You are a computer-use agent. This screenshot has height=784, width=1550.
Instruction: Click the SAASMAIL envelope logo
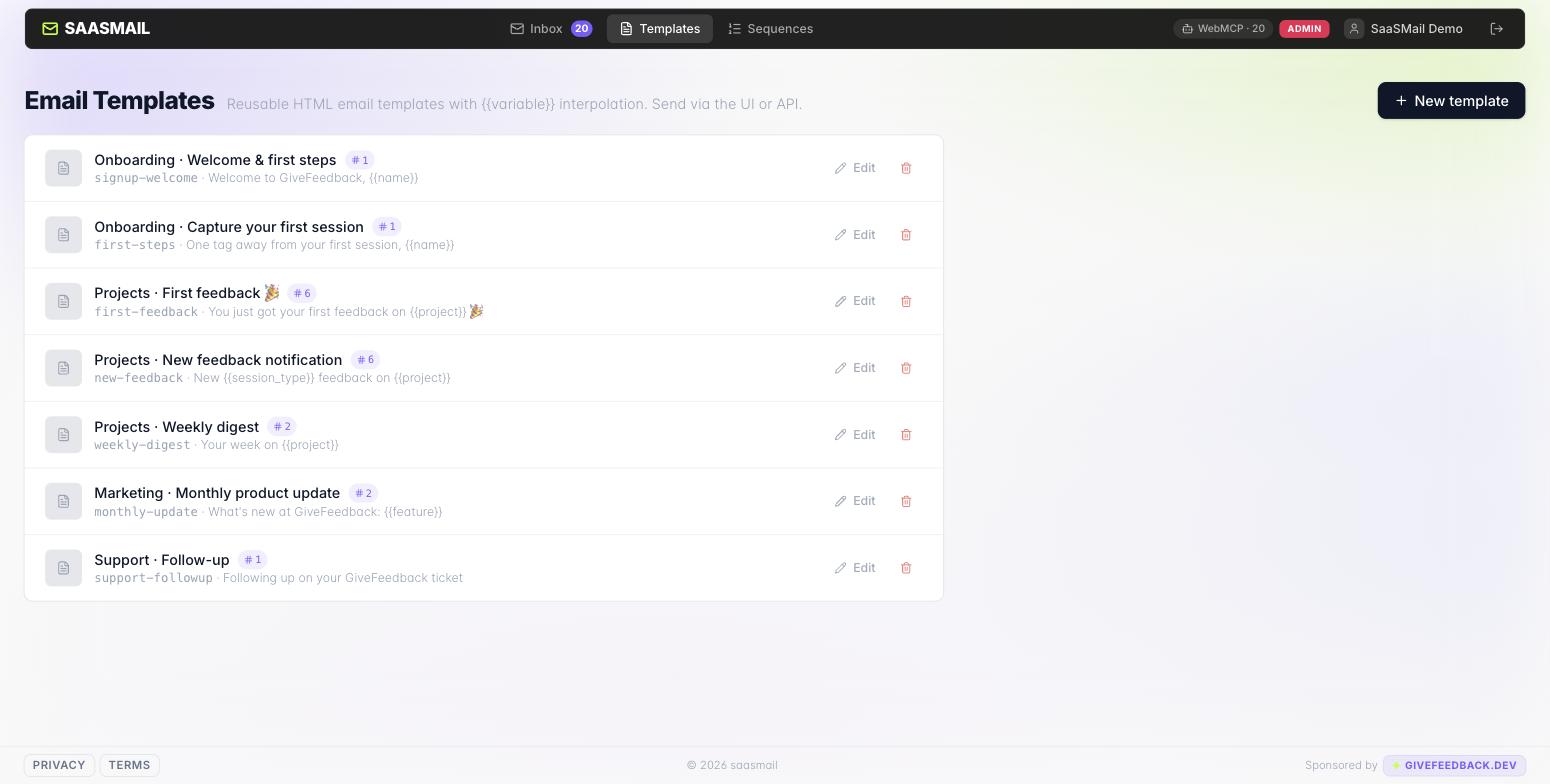point(50,29)
